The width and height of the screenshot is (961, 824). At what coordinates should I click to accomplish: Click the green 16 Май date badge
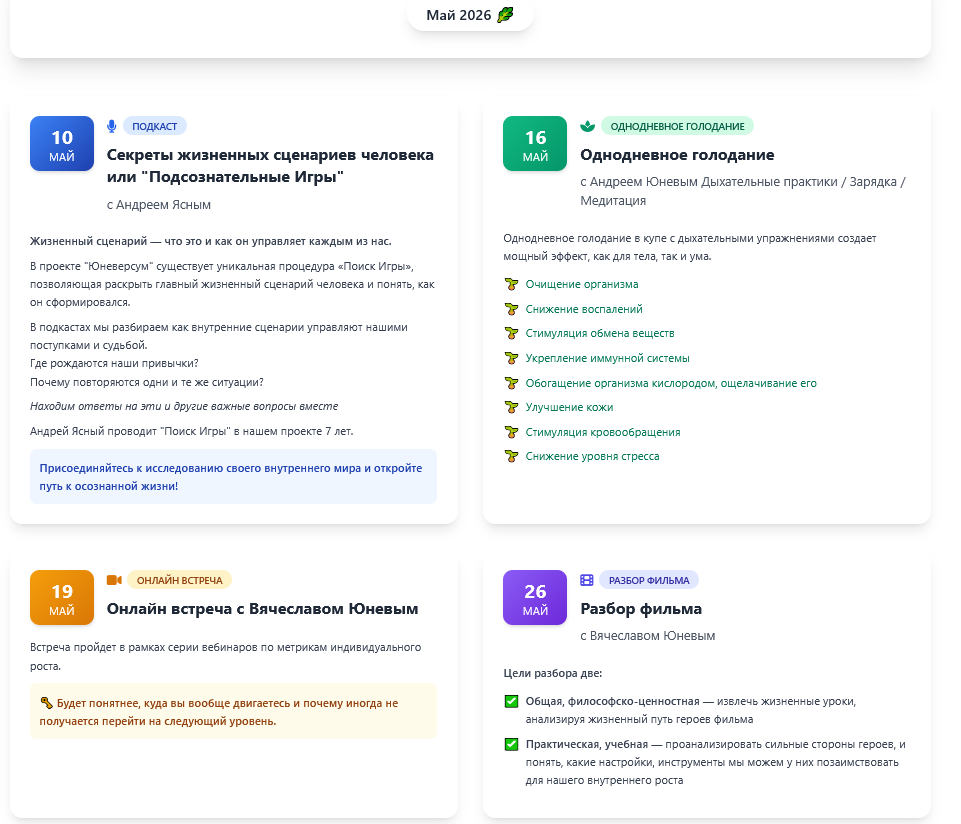click(x=535, y=144)
